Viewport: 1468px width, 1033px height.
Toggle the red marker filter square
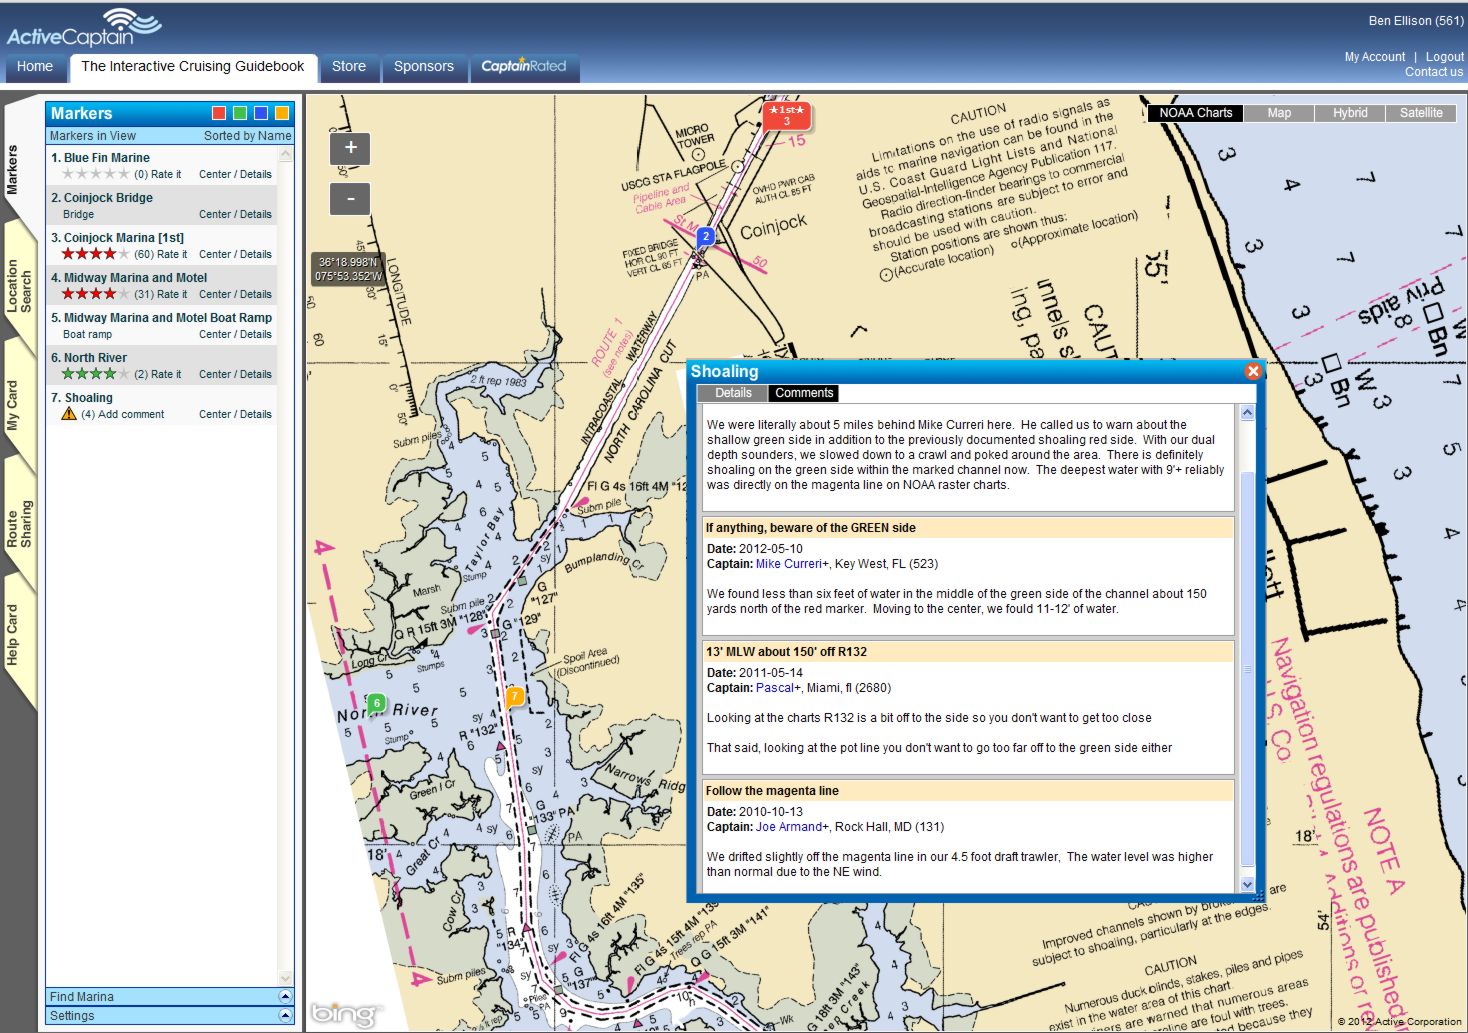219,113
